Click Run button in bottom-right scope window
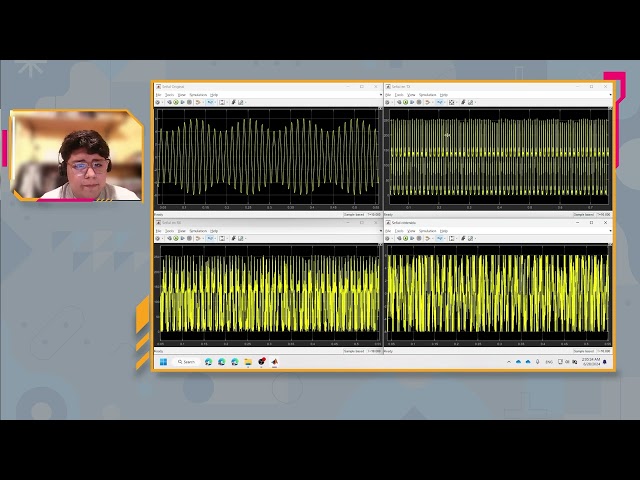This screenshot has width=640, height=480. [x=406, y=238]
